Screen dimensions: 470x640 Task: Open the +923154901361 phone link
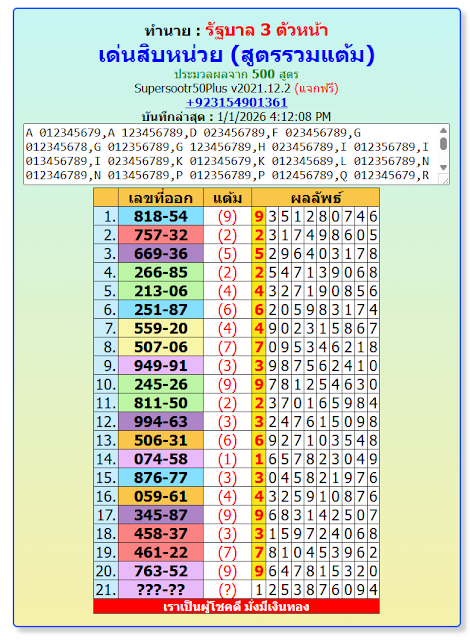click(x=236, y=102)
